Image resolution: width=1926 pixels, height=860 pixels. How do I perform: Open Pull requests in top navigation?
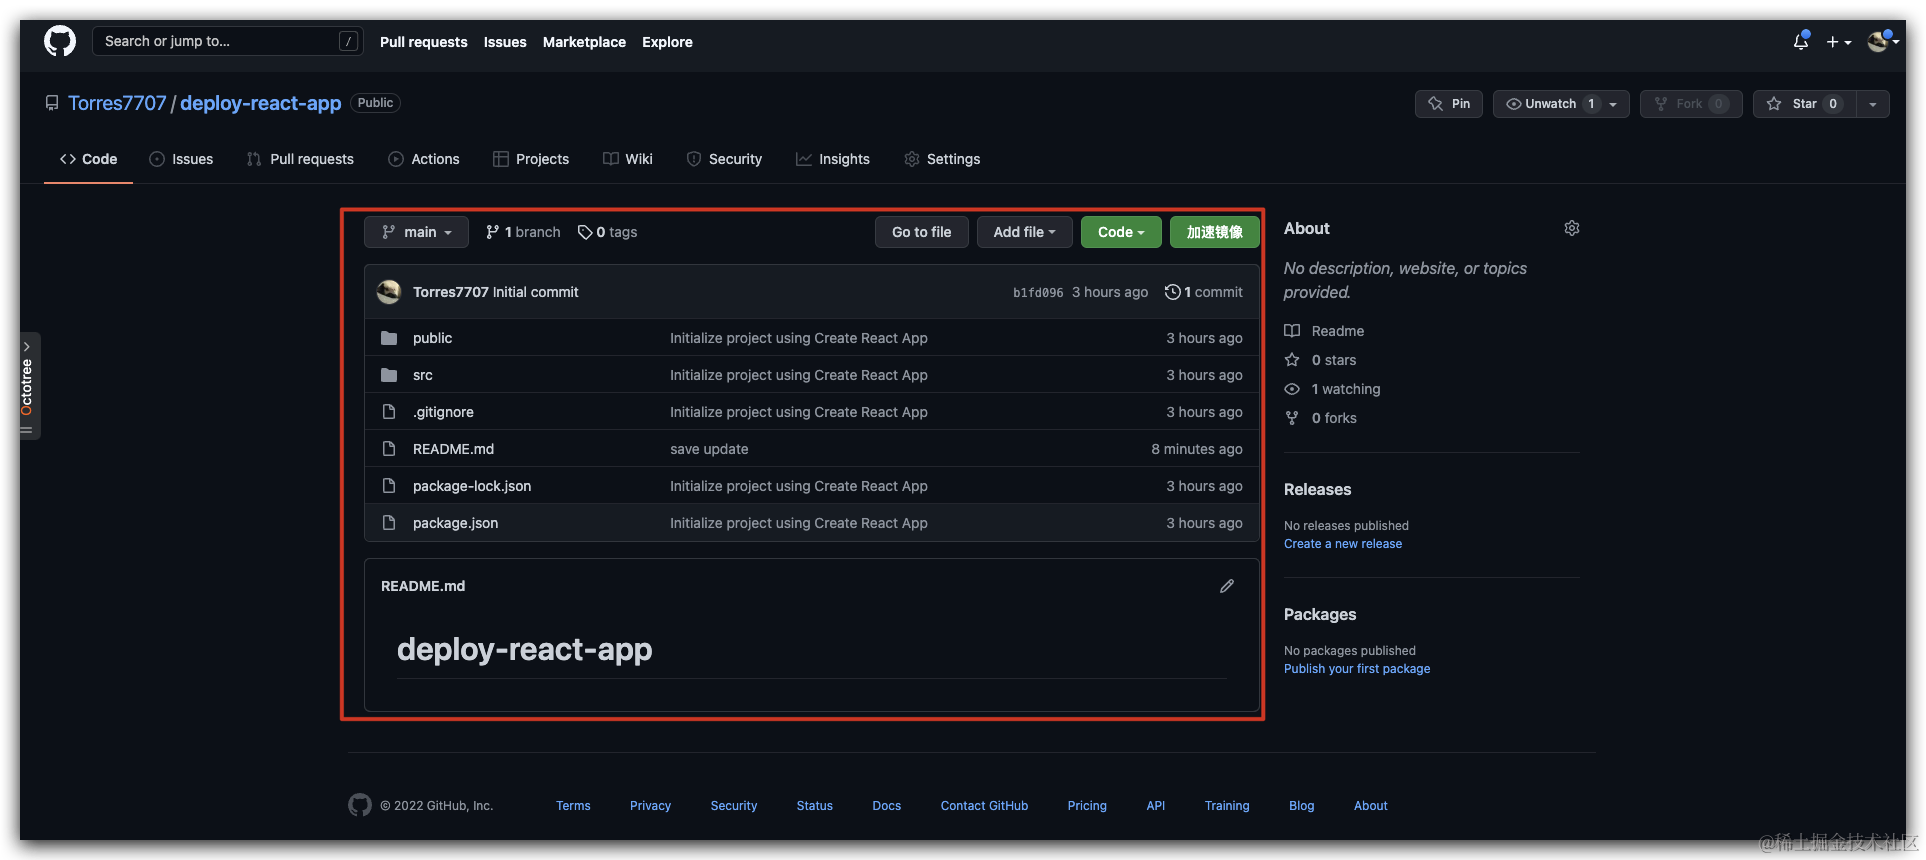[424, 42]
